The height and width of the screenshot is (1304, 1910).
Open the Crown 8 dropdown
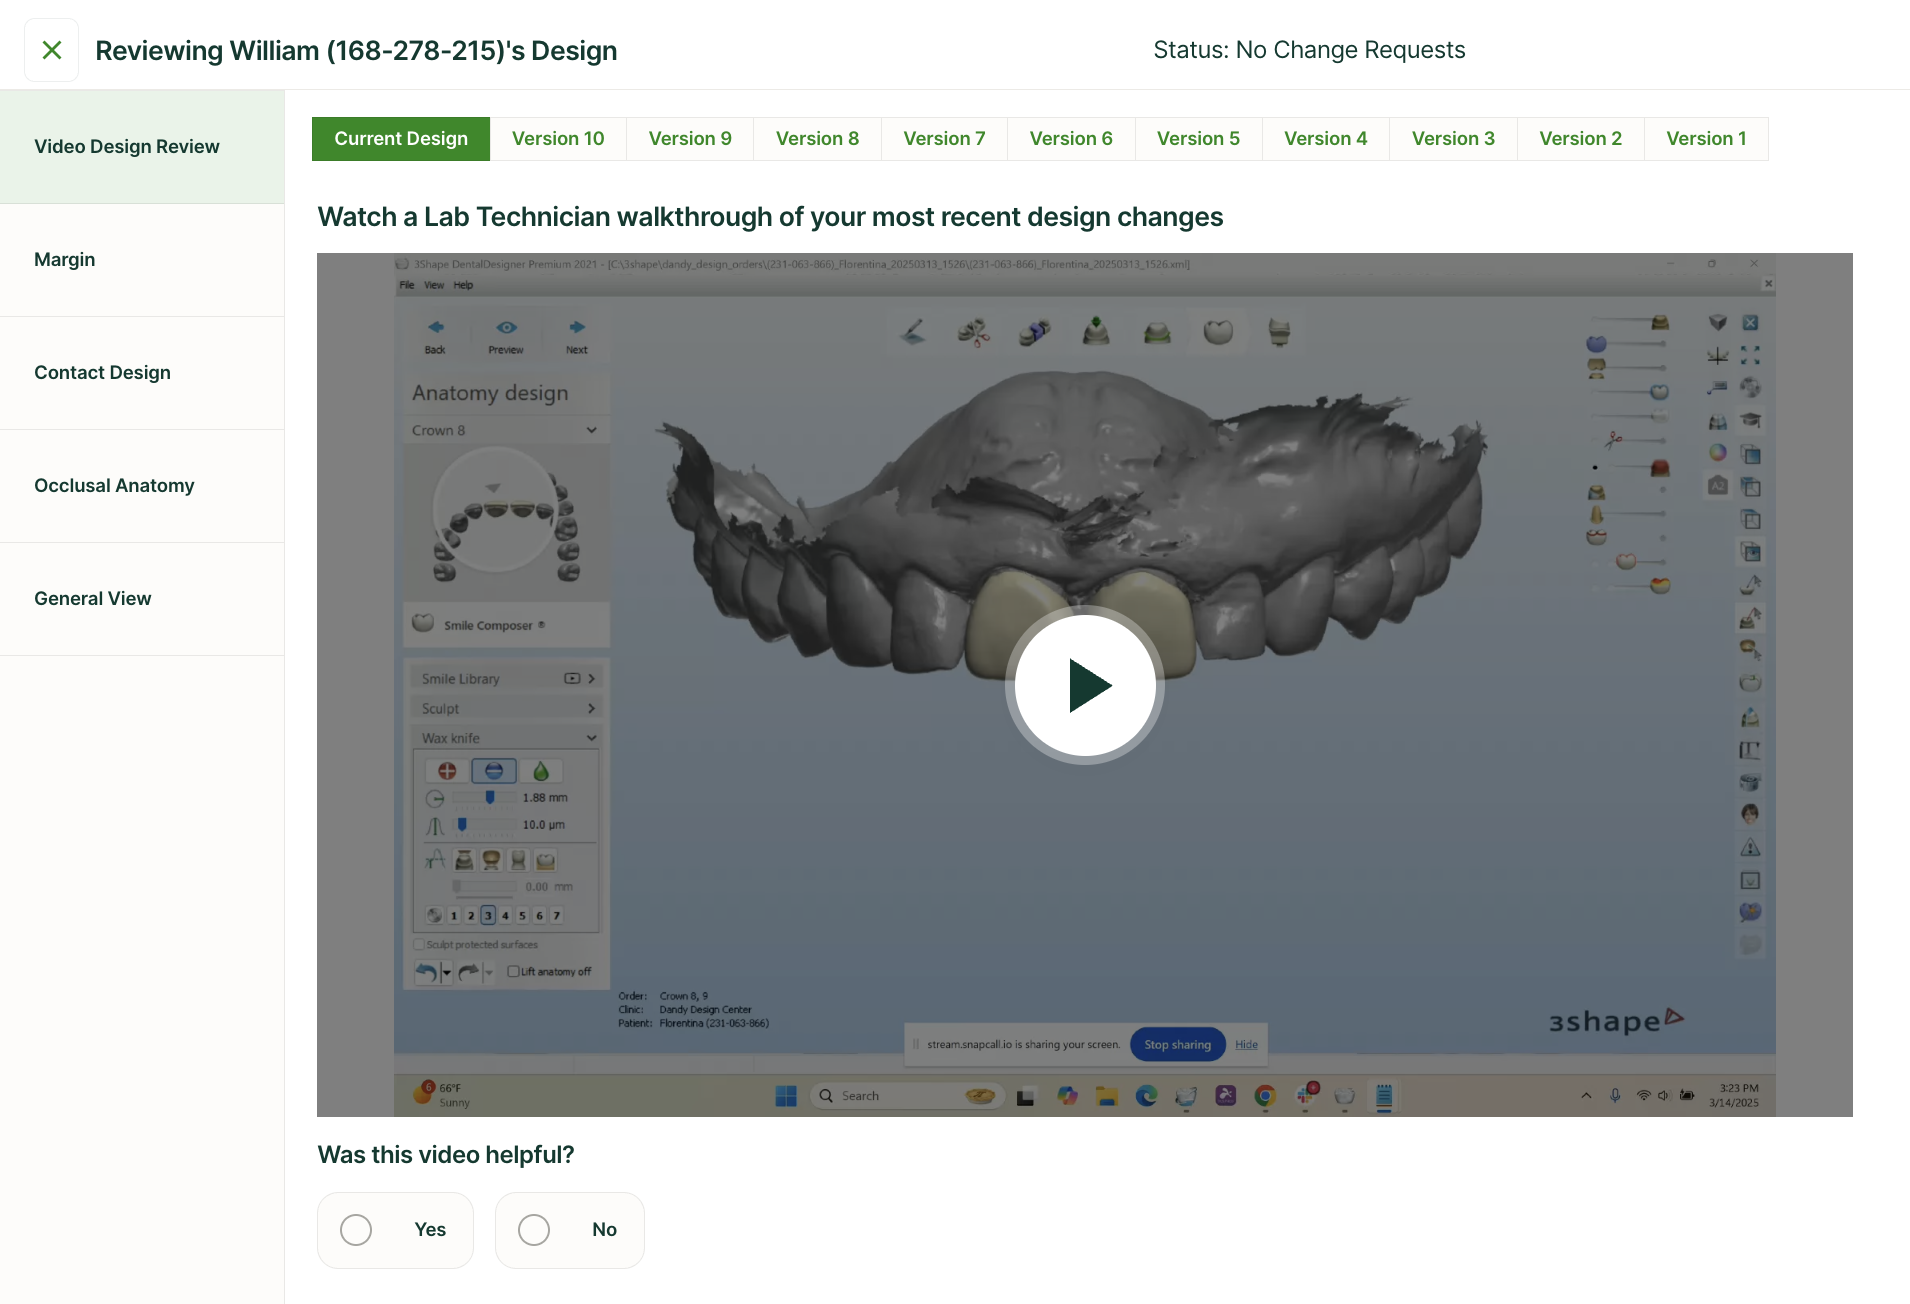point(592,430)
